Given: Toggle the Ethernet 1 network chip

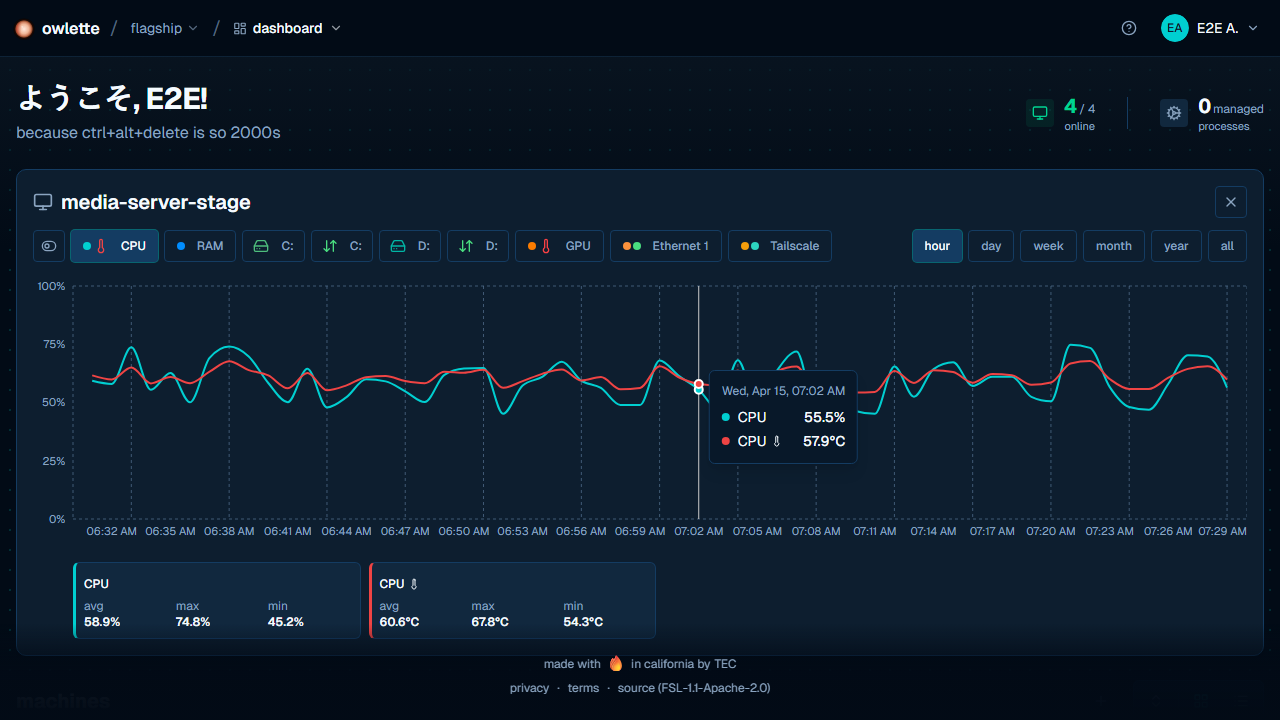Looking at the screenshot, I should [x=666, y=246].
